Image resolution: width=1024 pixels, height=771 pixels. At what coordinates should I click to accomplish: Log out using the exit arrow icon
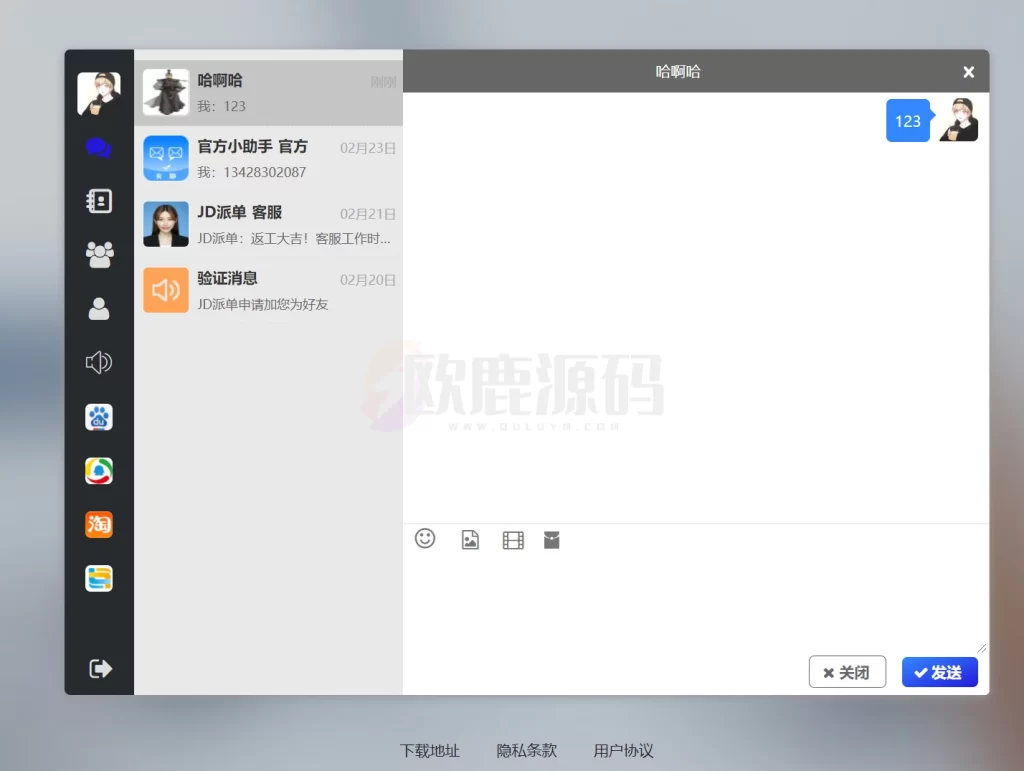pyautogui.click(x=98, y=668)
